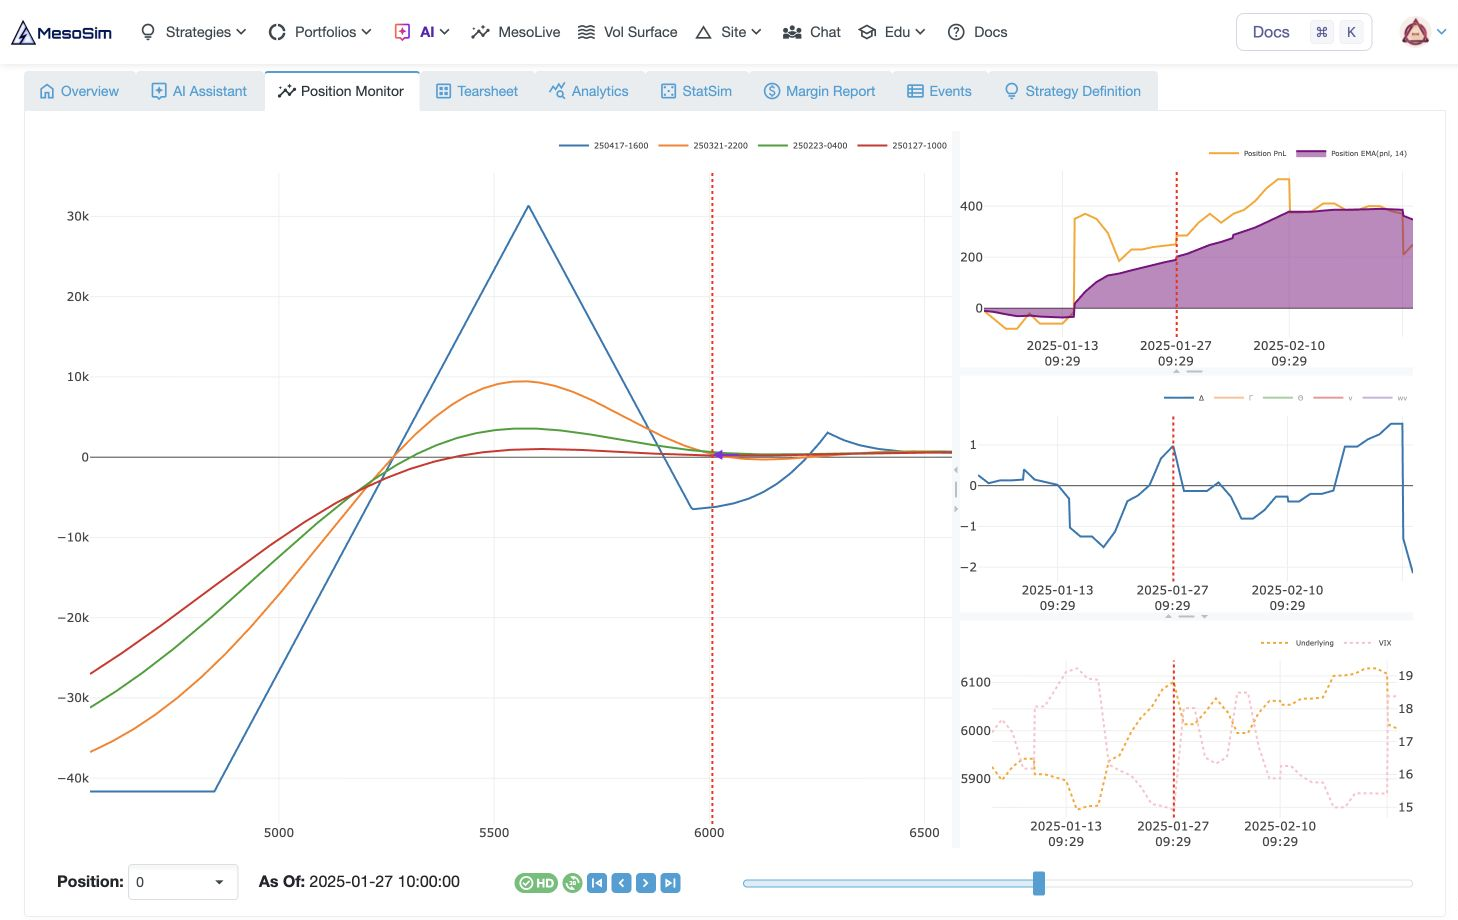Open Docs from the navigation bar
Screen dimensions: 1458x920
tap(977, 32)
